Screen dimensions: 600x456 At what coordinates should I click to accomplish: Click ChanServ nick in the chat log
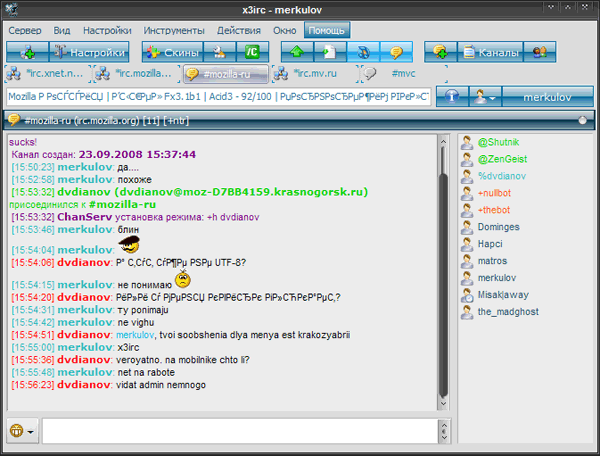point(84,217)
